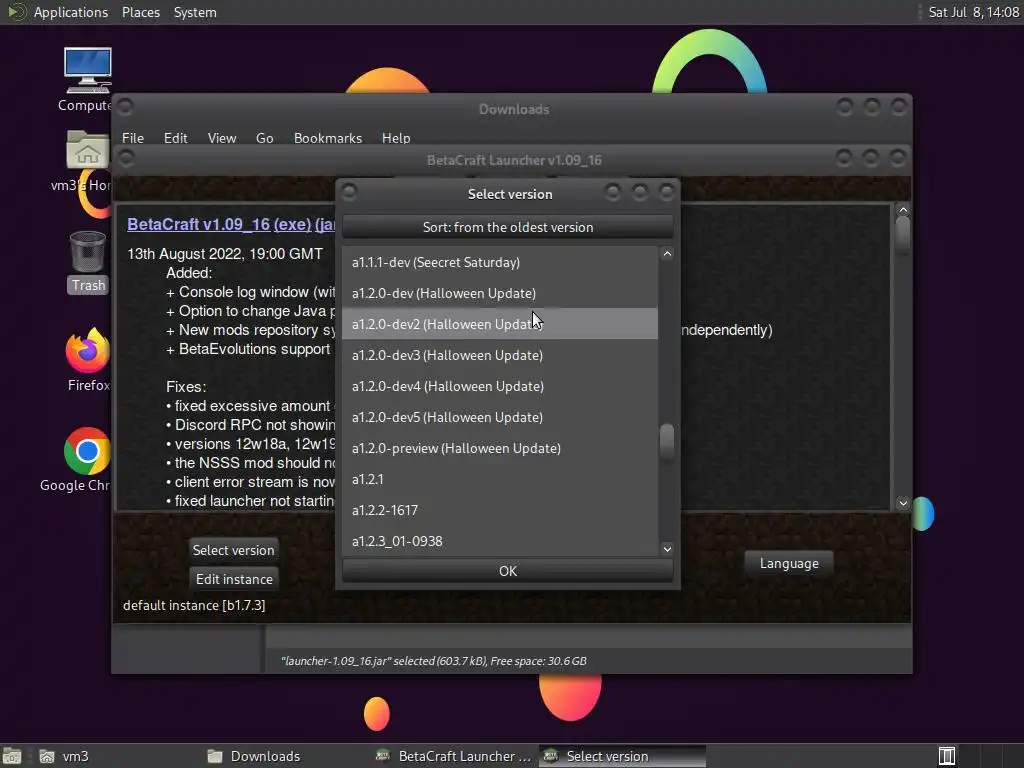Open the BetaCraft v1.09_16 changelog link

(x=199, y=224)
